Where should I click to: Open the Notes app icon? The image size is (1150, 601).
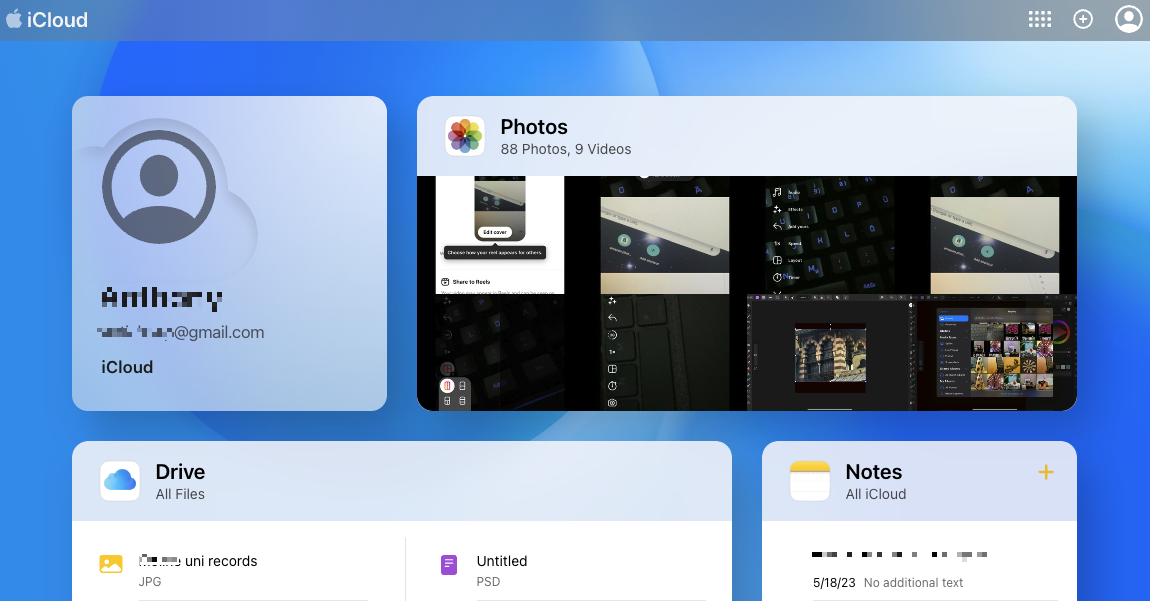click(810, 481)
